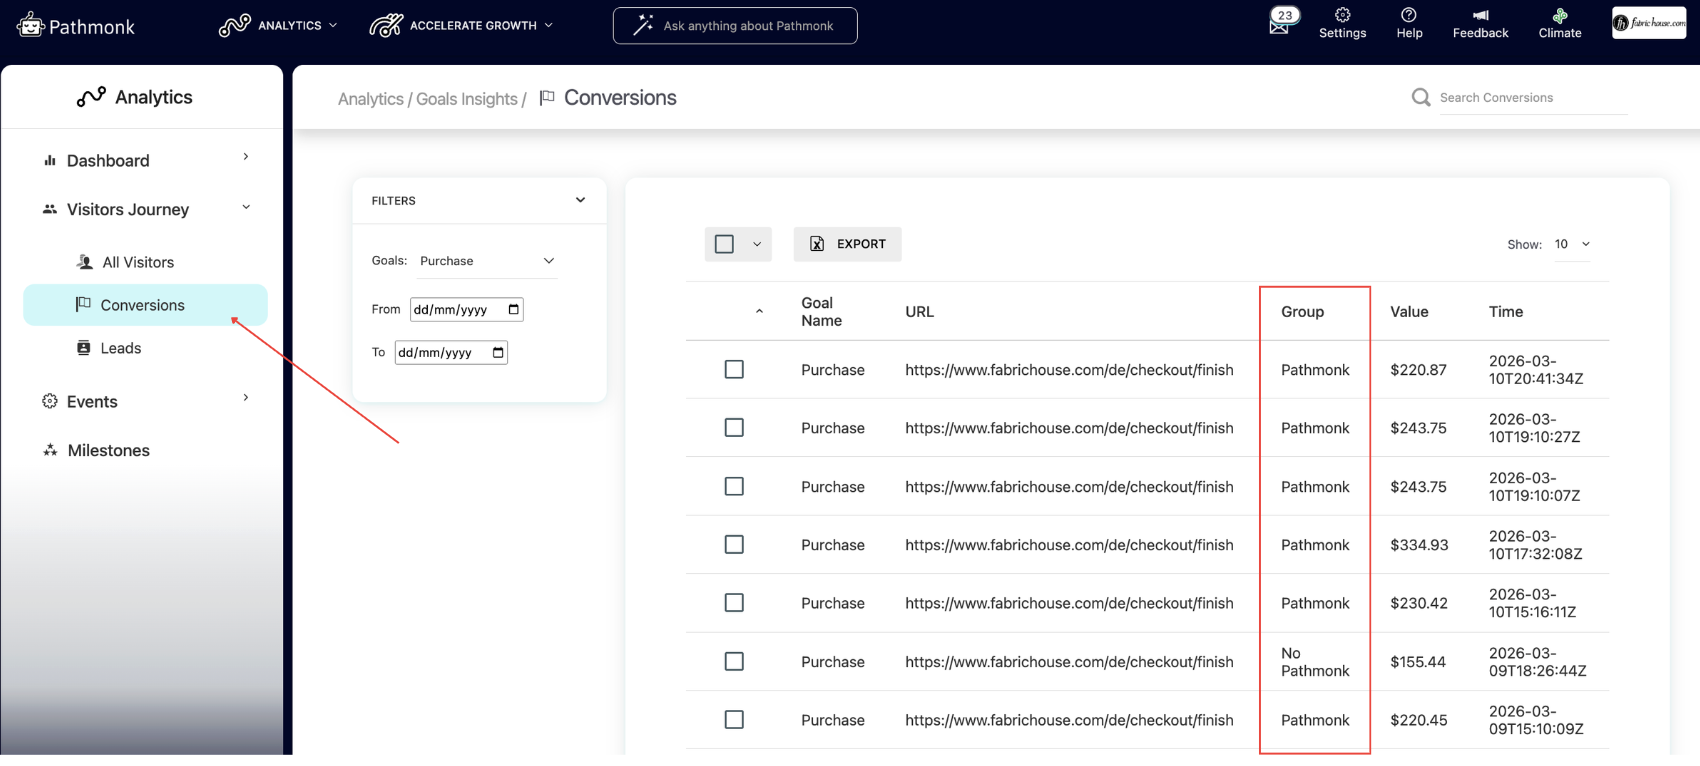Click the Dashboard bar chart icon
Viewport: 1700px width, 766px height.
click(50, 160)
